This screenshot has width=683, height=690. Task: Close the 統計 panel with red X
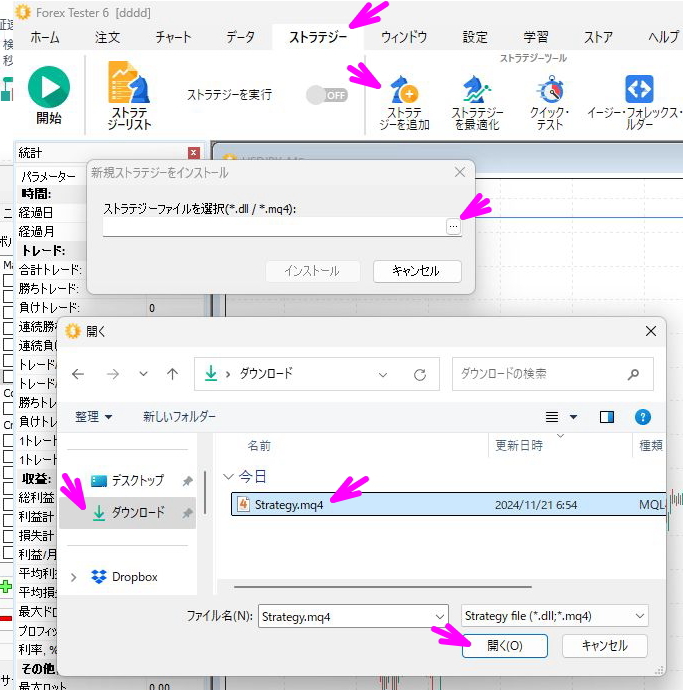194,153
